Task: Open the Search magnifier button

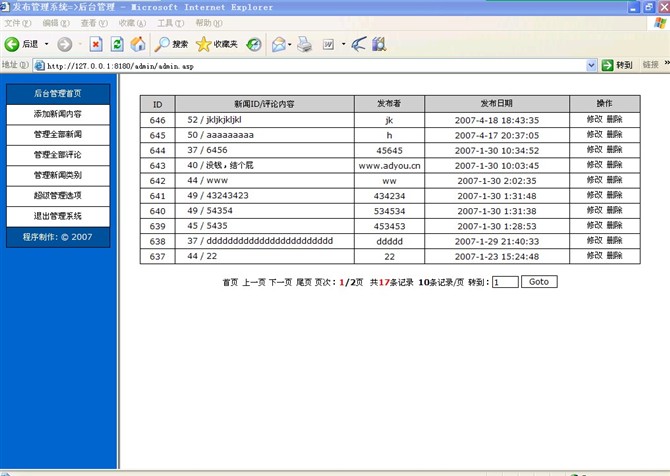Action: coord(171,44)
